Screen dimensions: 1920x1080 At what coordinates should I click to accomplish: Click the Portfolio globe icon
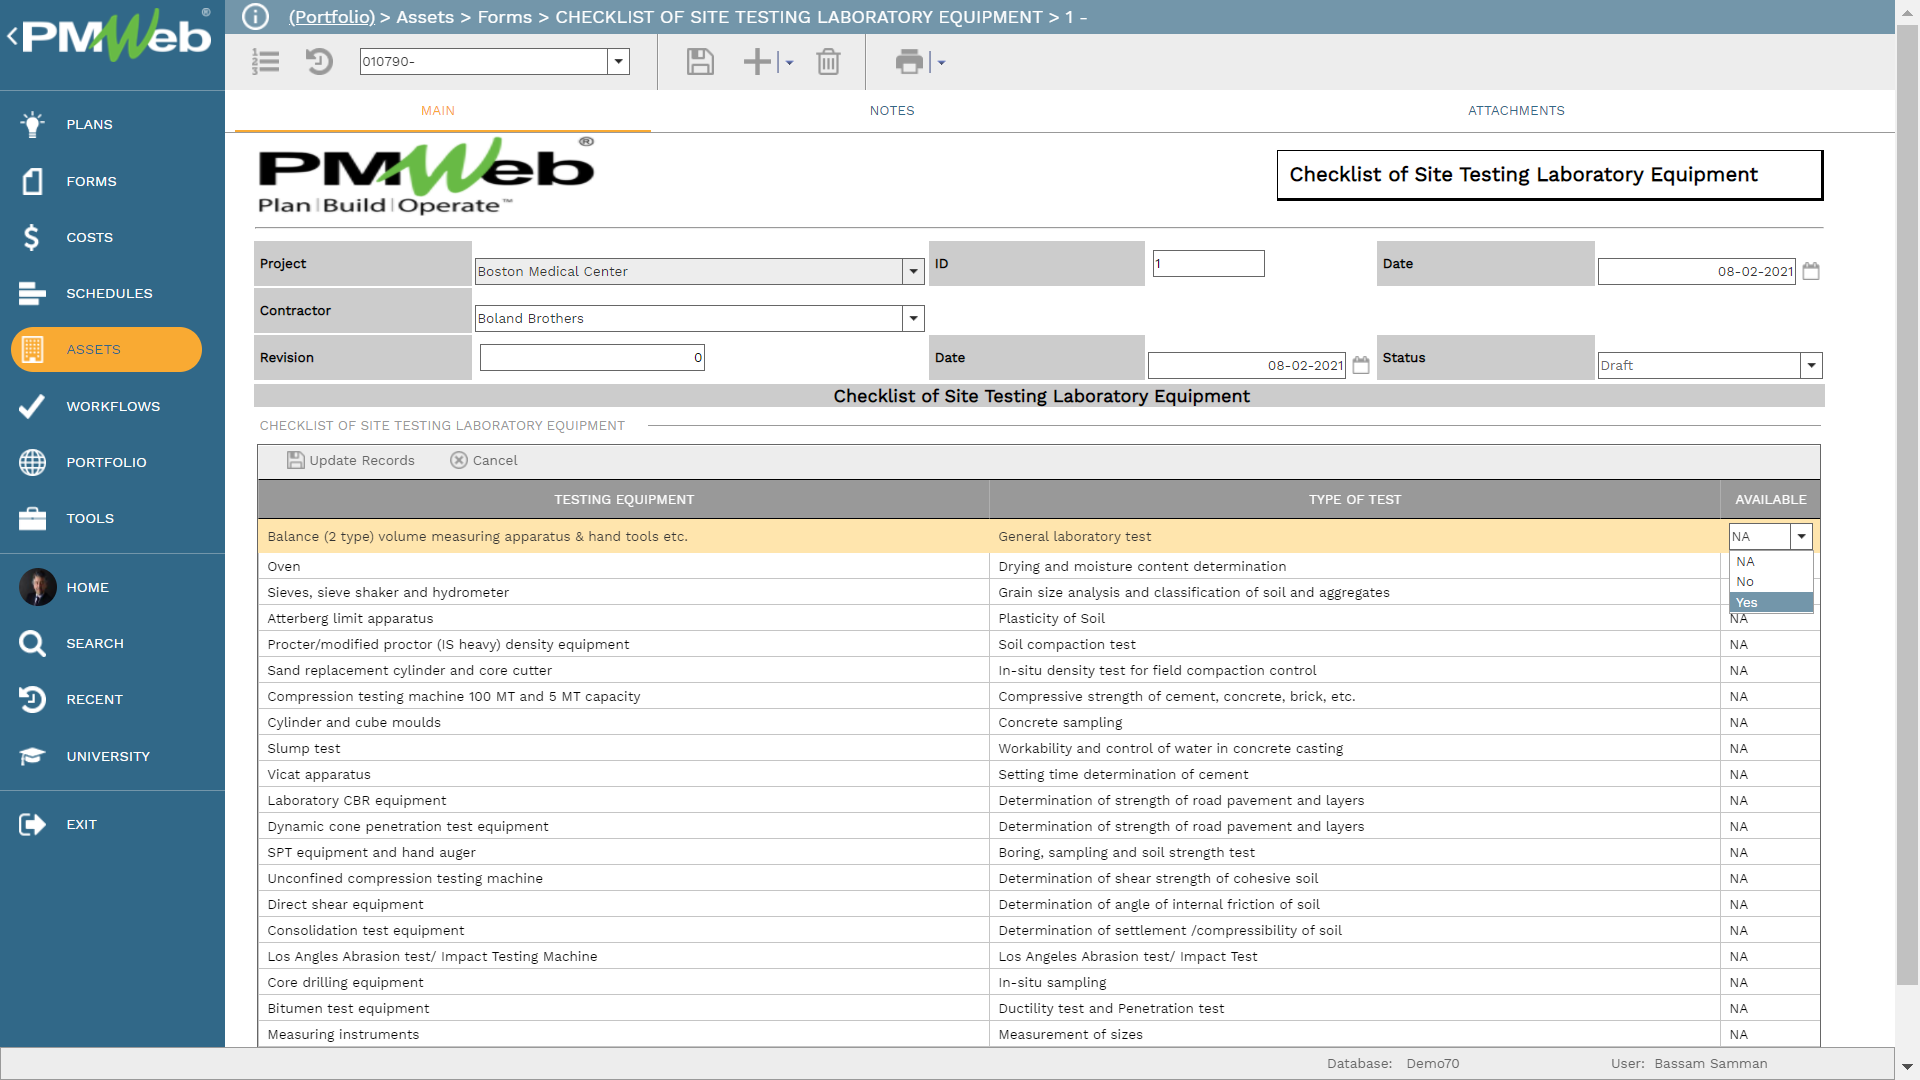[x=32, y=462]
